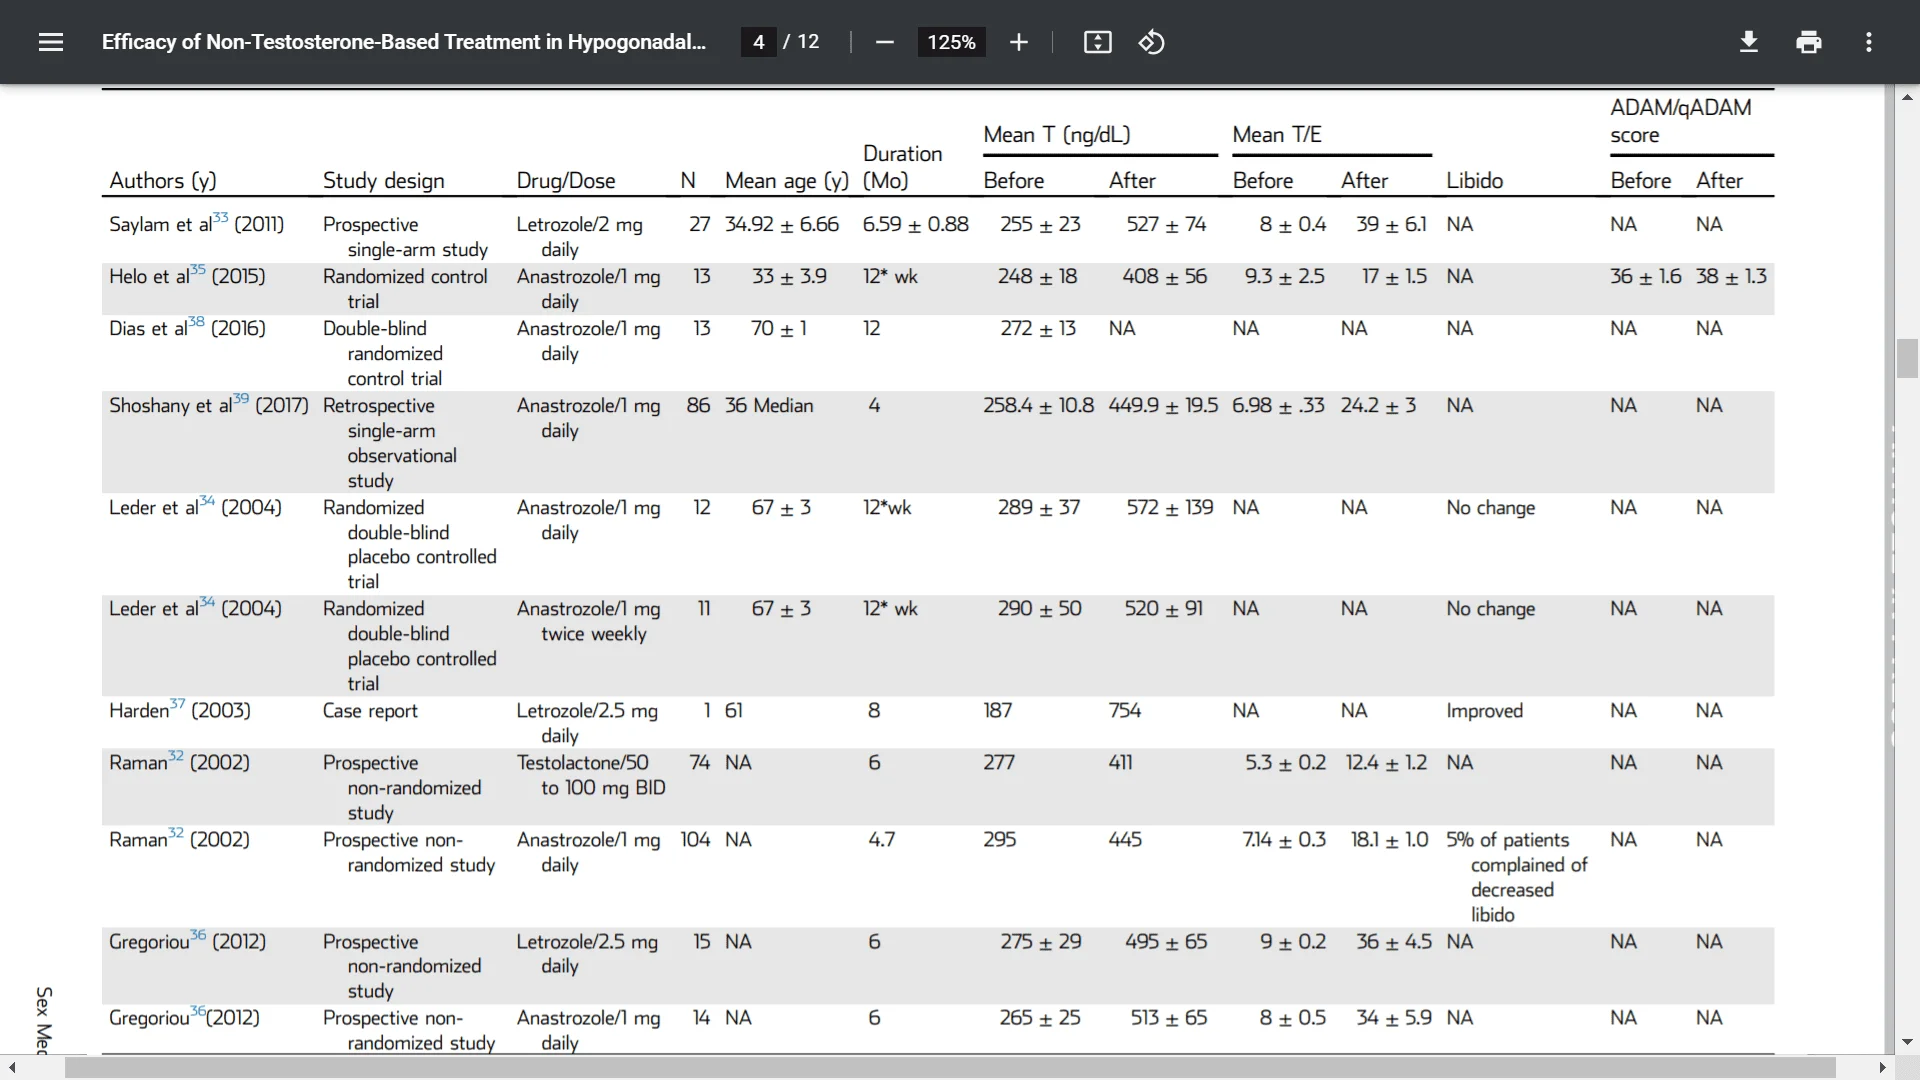The width and height of the screenshot is (1920, 1080).
Task: Click the horizontal scrollbar left arrow
Action: 11,1068
